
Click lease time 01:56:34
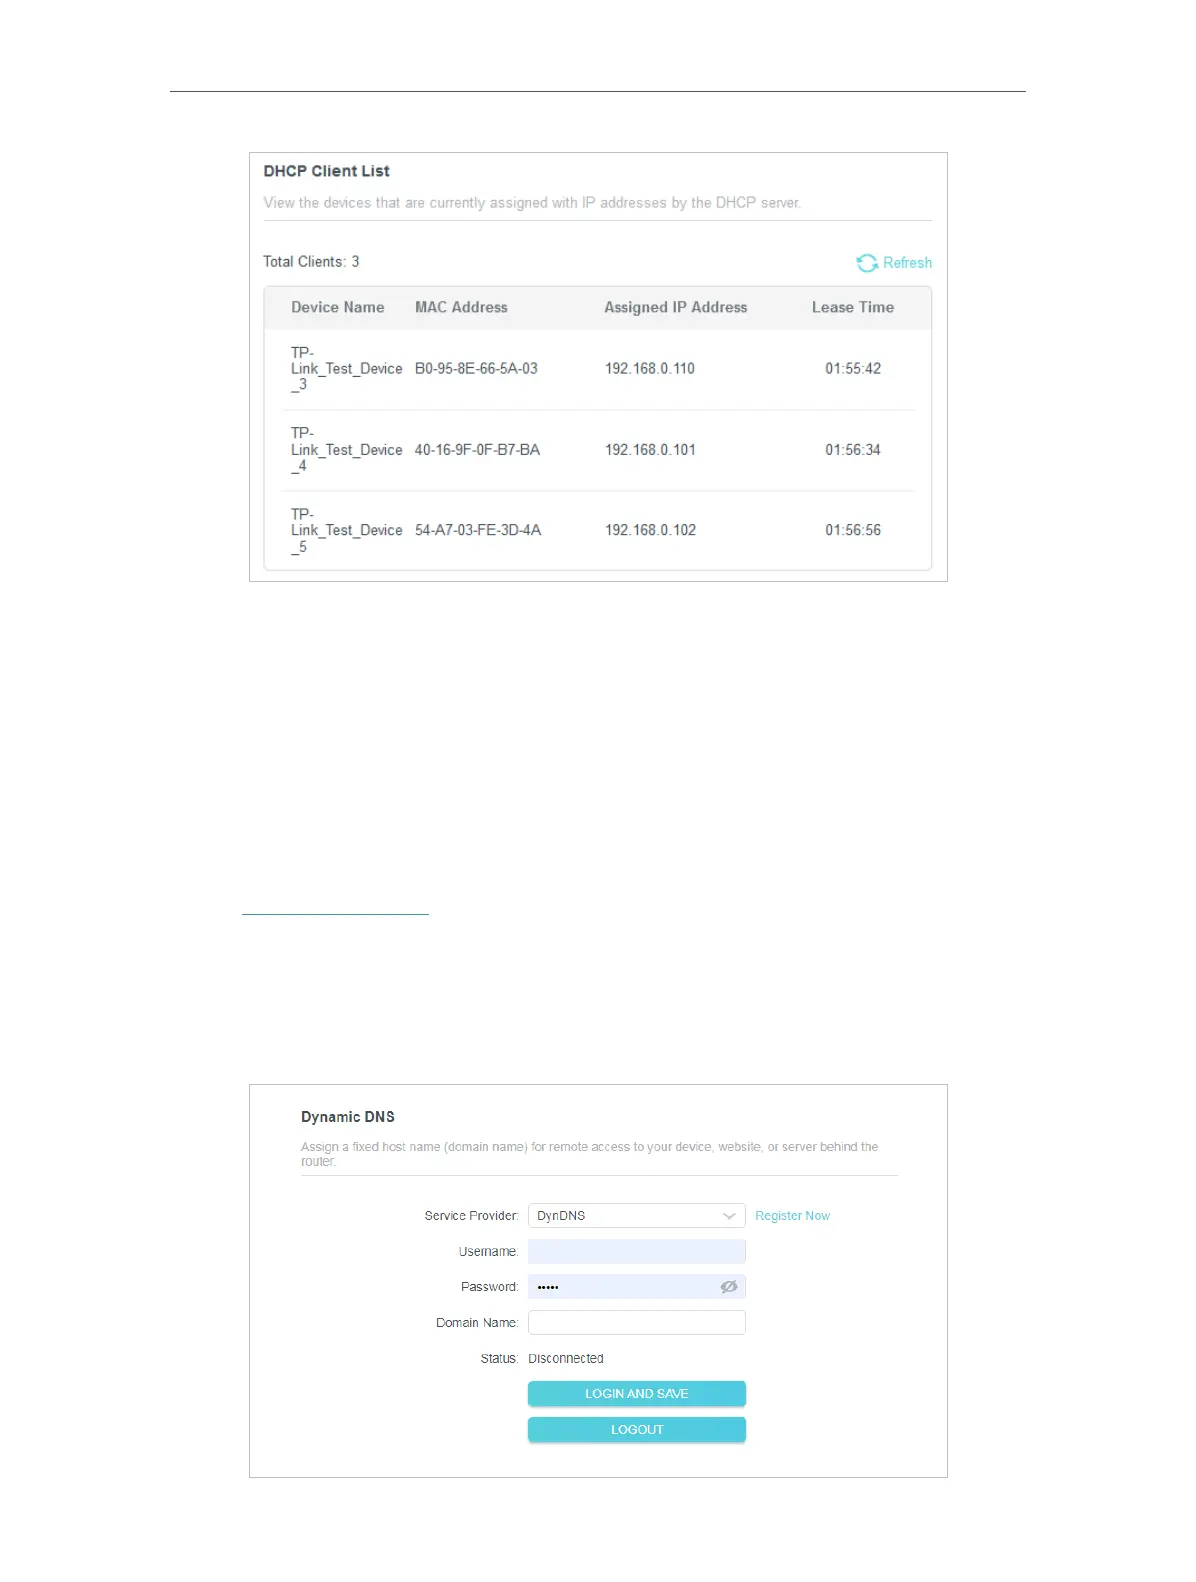pyautogui.click(x=853, y=450)
